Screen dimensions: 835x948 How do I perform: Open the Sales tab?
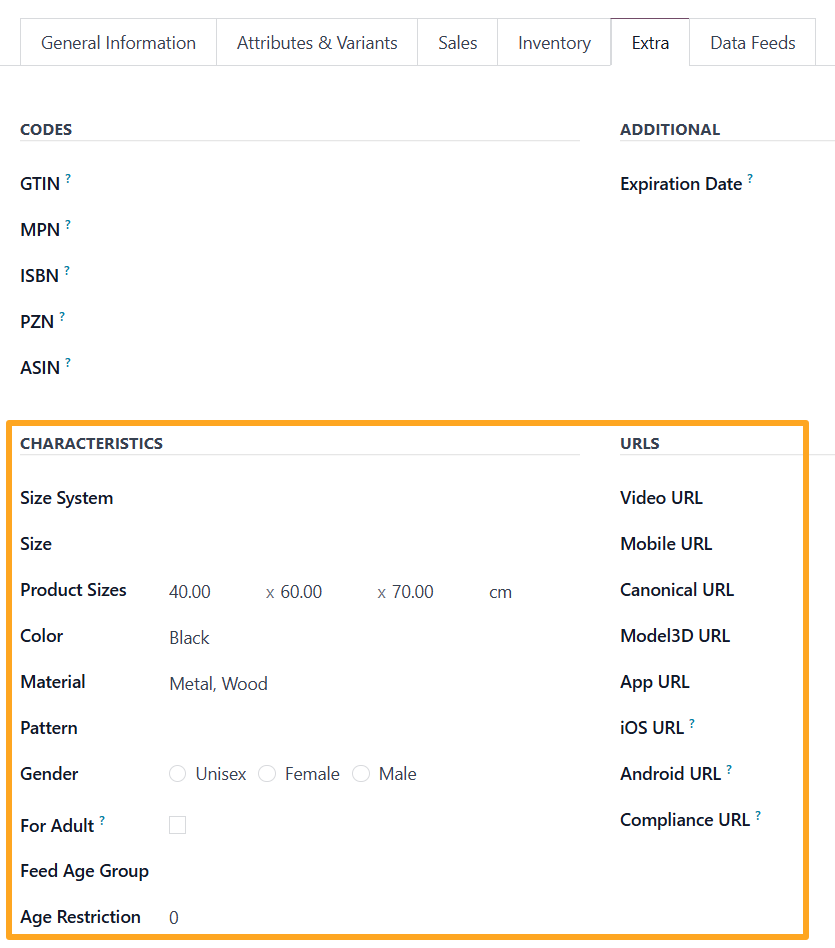coord(457,42)
